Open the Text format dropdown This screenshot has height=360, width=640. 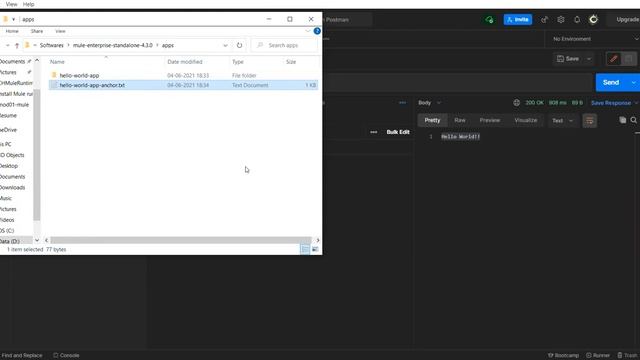click(x=563, y=120)
